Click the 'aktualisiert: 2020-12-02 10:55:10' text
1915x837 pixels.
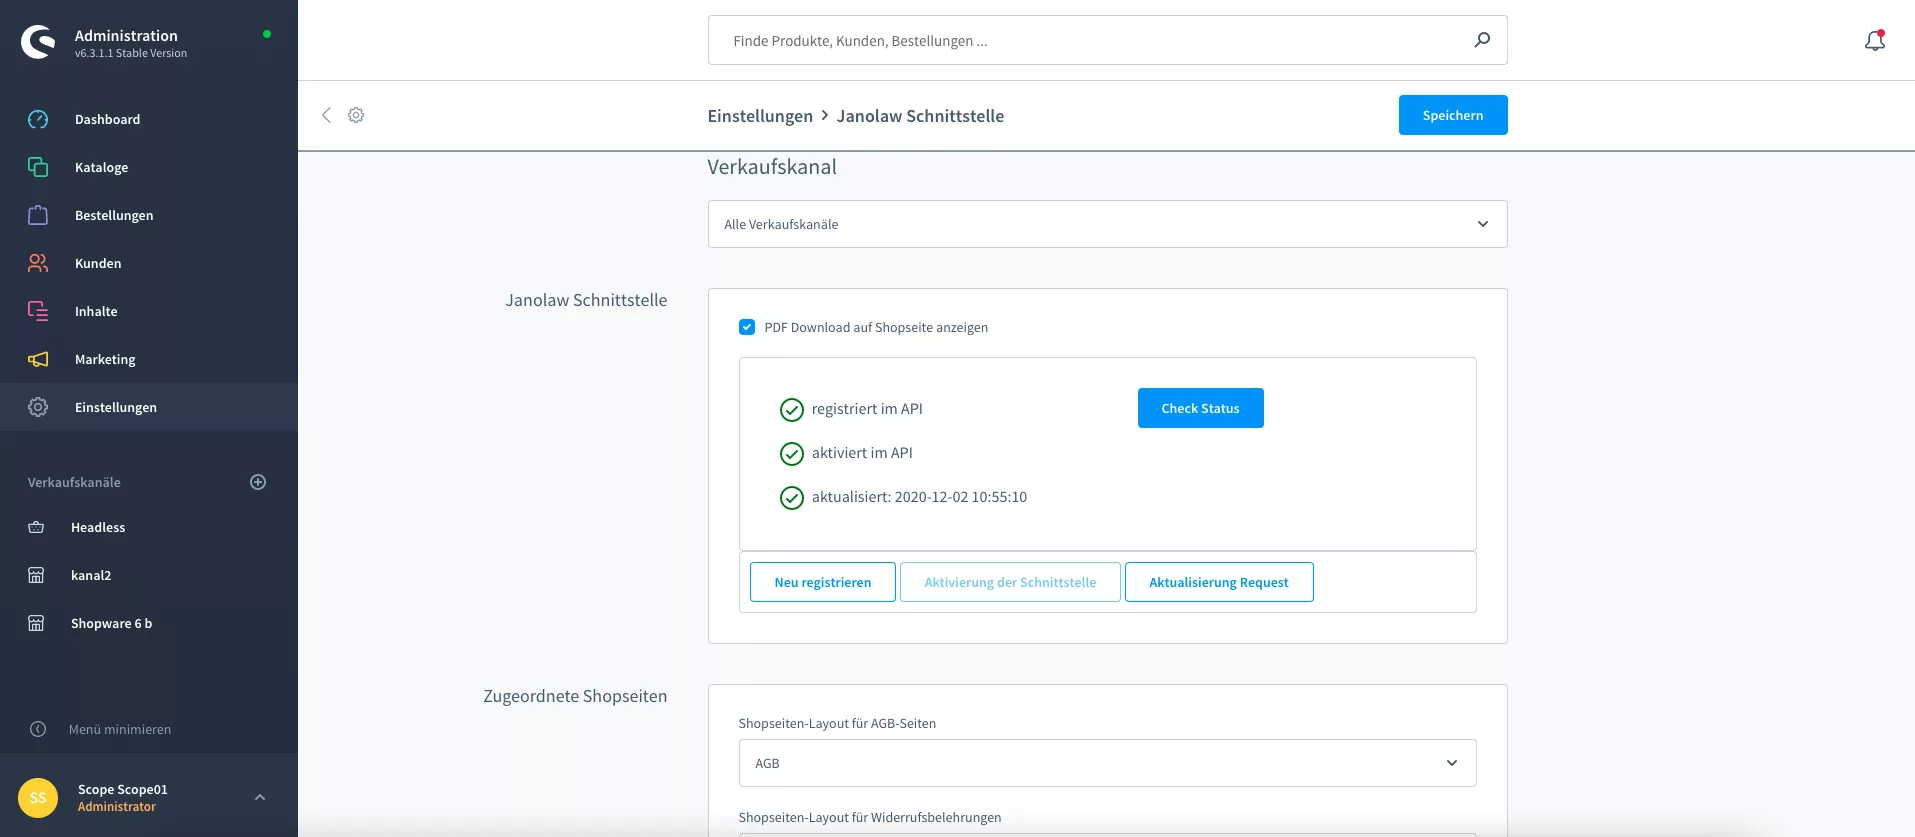tap(919, 497)
